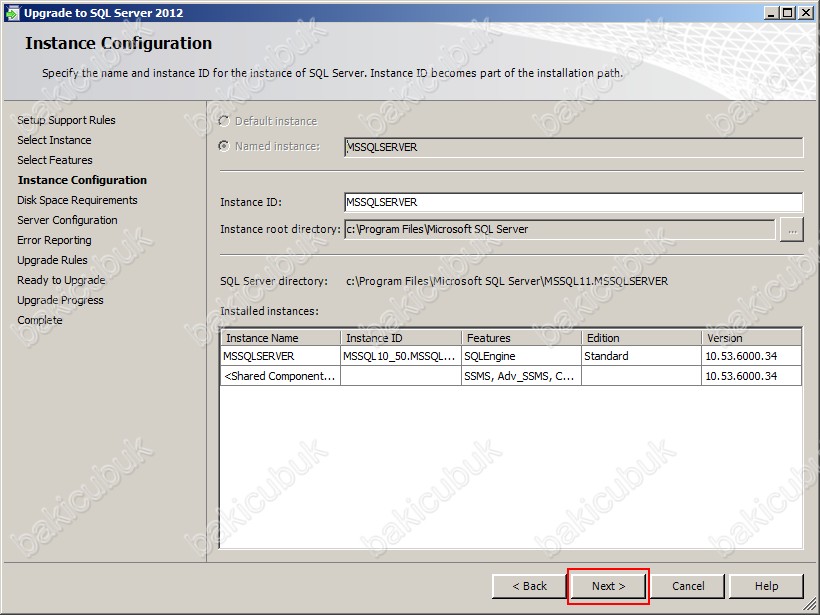Click the Instance Name column header
Viewport: 820px width, 615px height.
[281, 338]
